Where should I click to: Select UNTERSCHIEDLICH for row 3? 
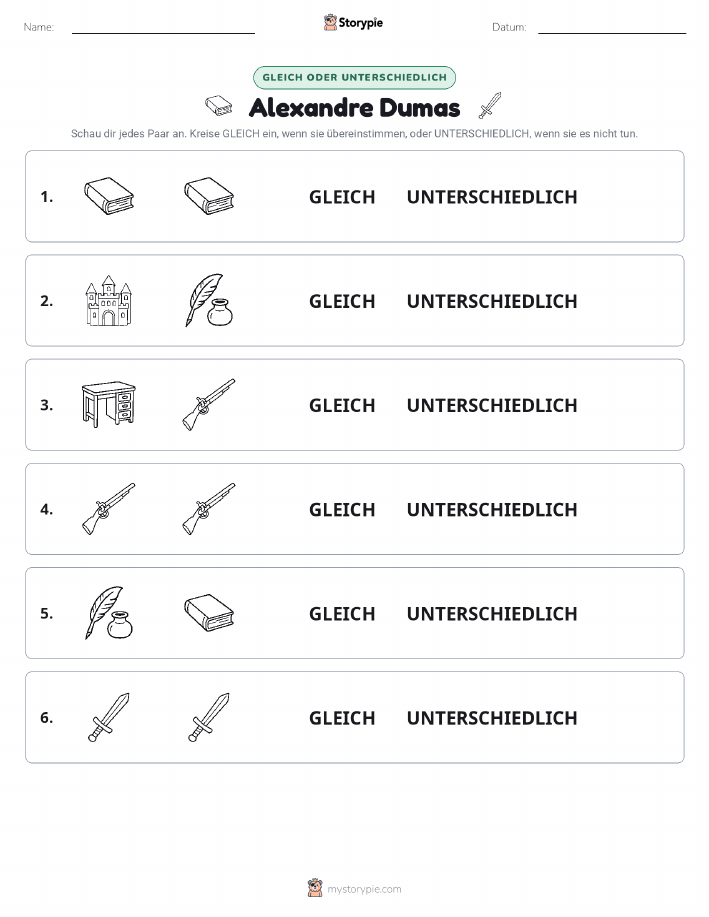[x=492, y=405]
